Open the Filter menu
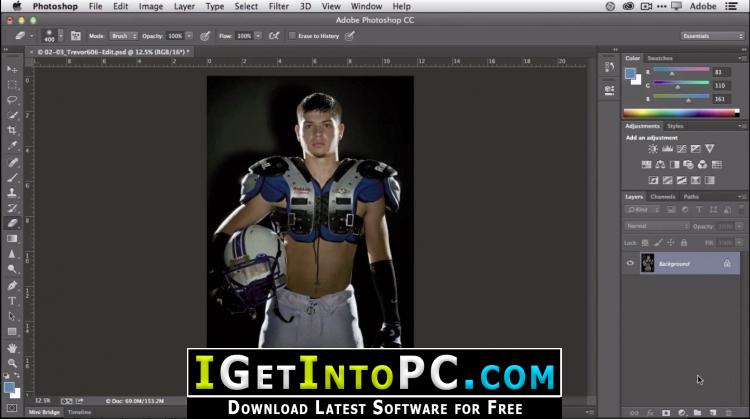Viewport: 750px width, 419px height. pyautogui.click(x=278, y=6)
